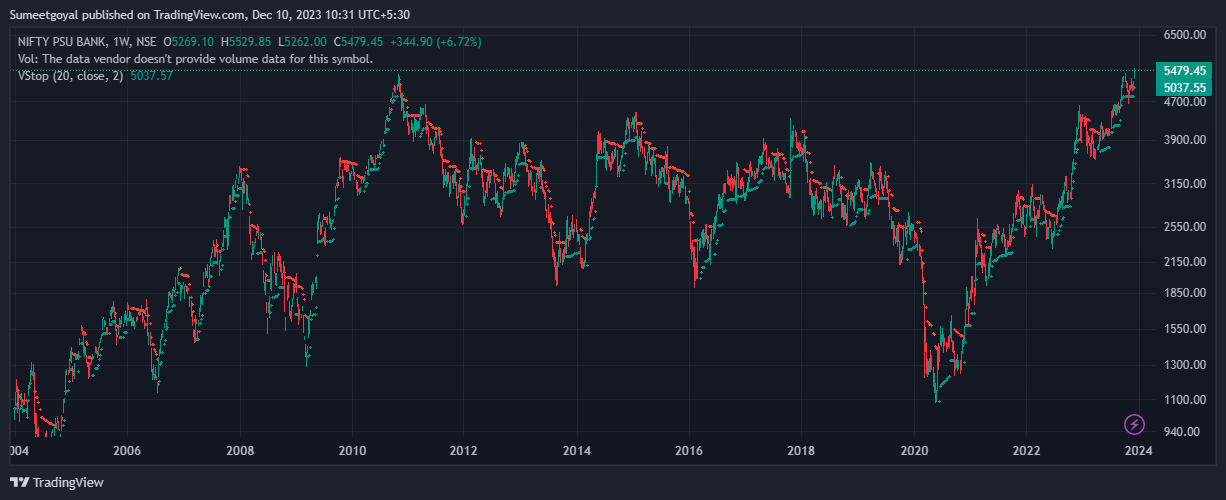Click the VStop (20, close, 2) indicator legend
Image resolution: width=1226 pixels, height=500 pixels.
(71, 76)
